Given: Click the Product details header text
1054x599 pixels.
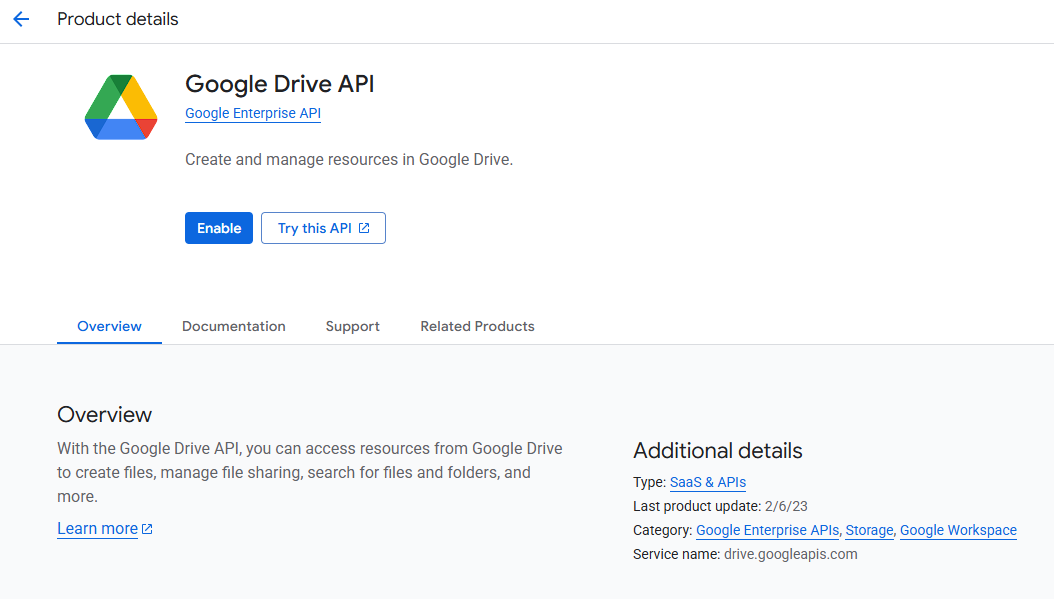Looking at the screenshot, I should (117, 19).
